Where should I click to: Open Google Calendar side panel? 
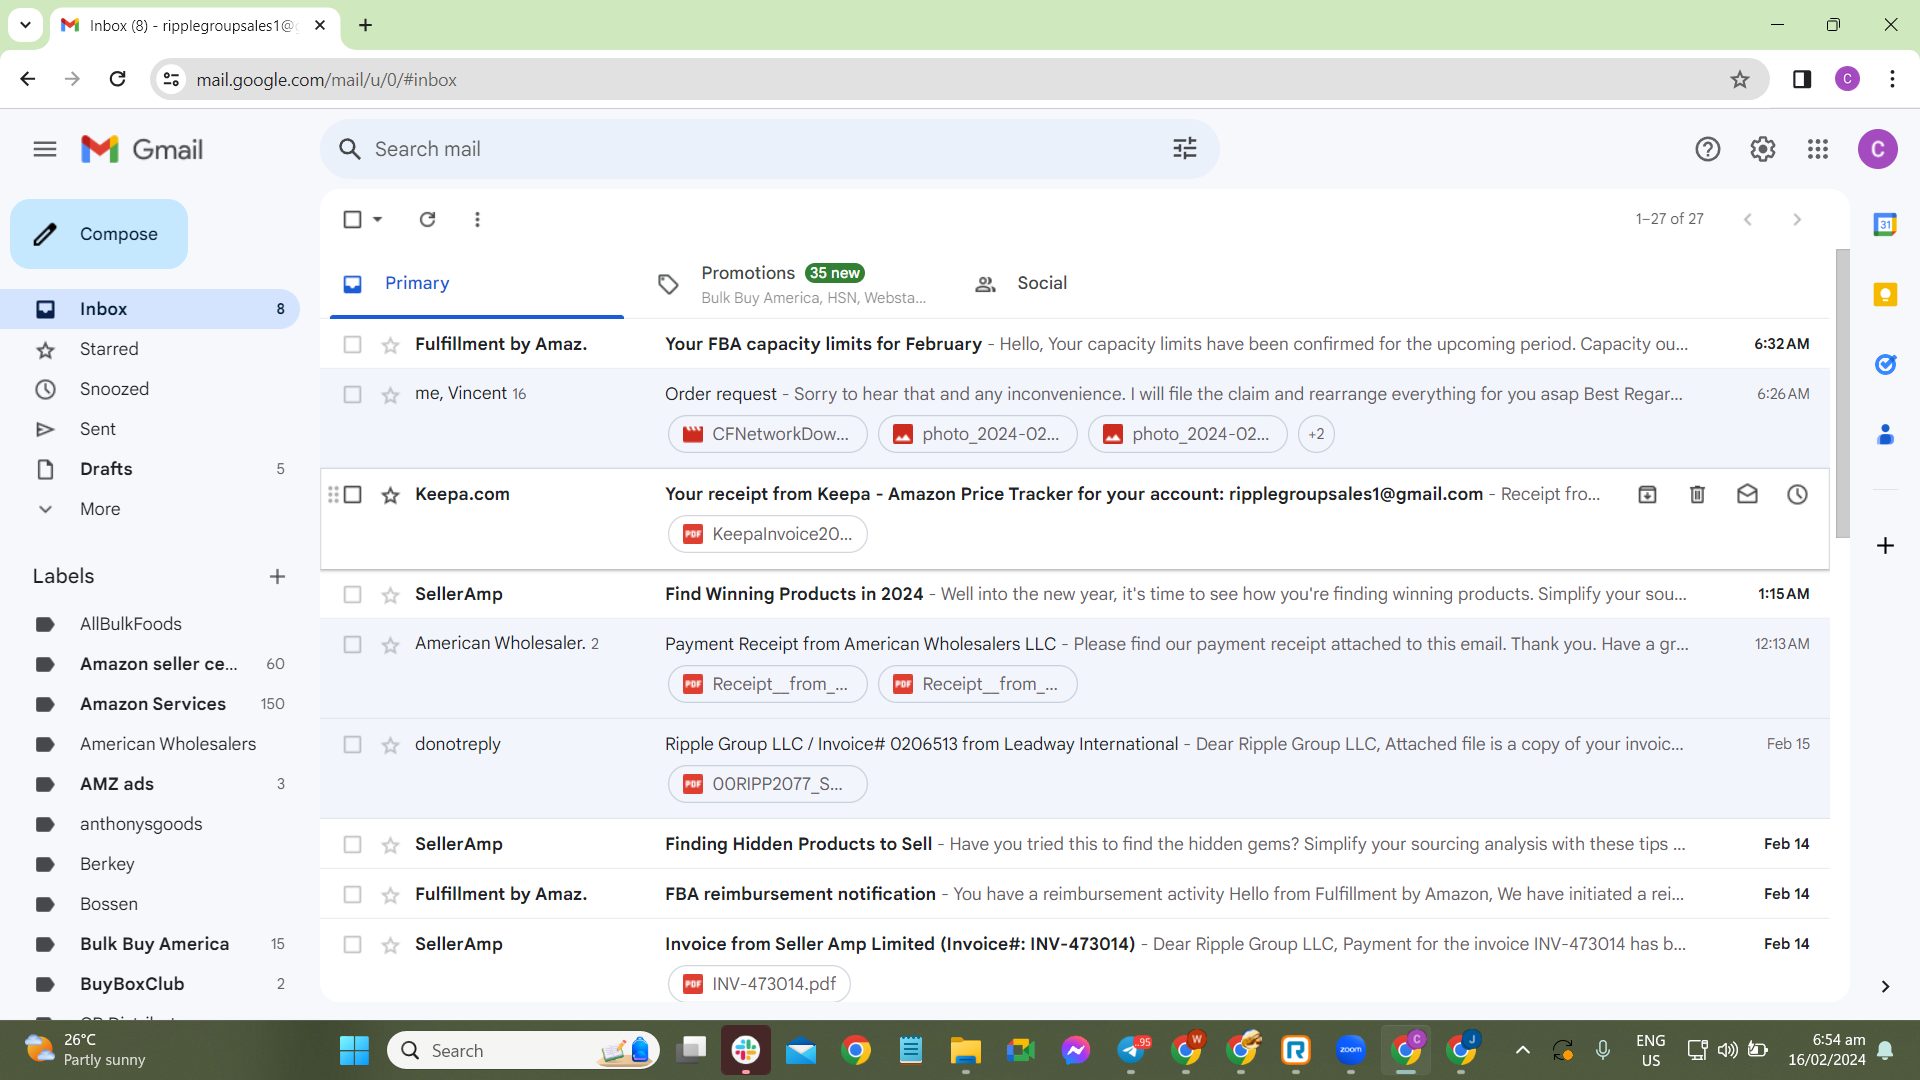[1885, 224]
